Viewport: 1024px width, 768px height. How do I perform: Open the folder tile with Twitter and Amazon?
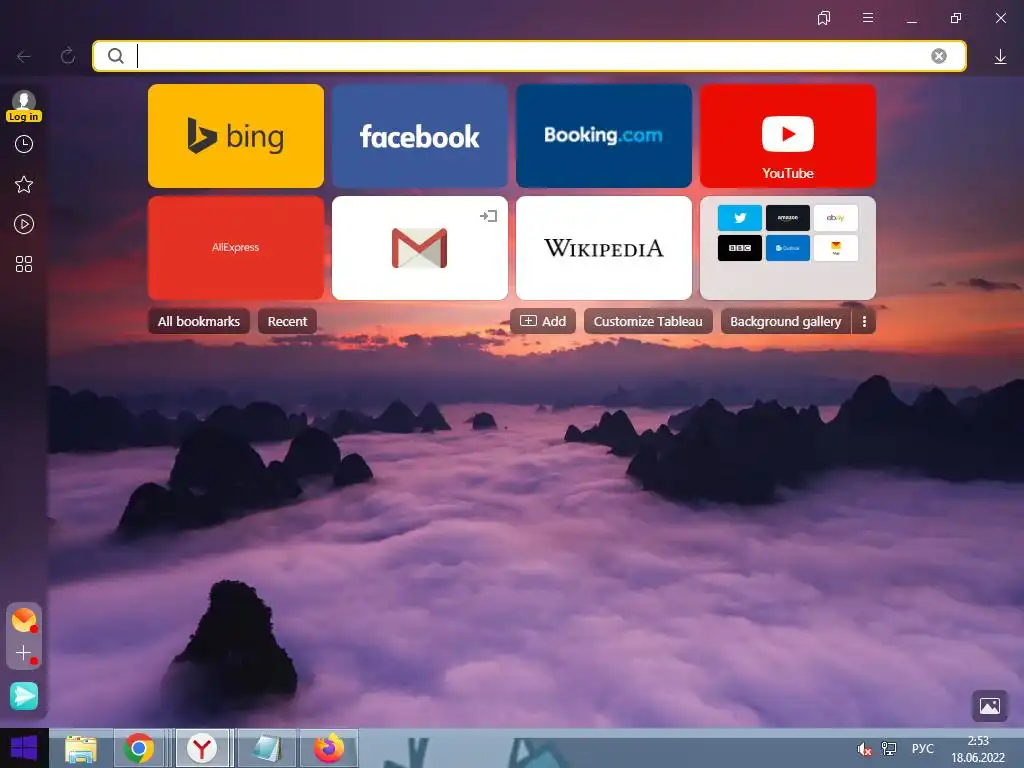(x=788, y=248)
